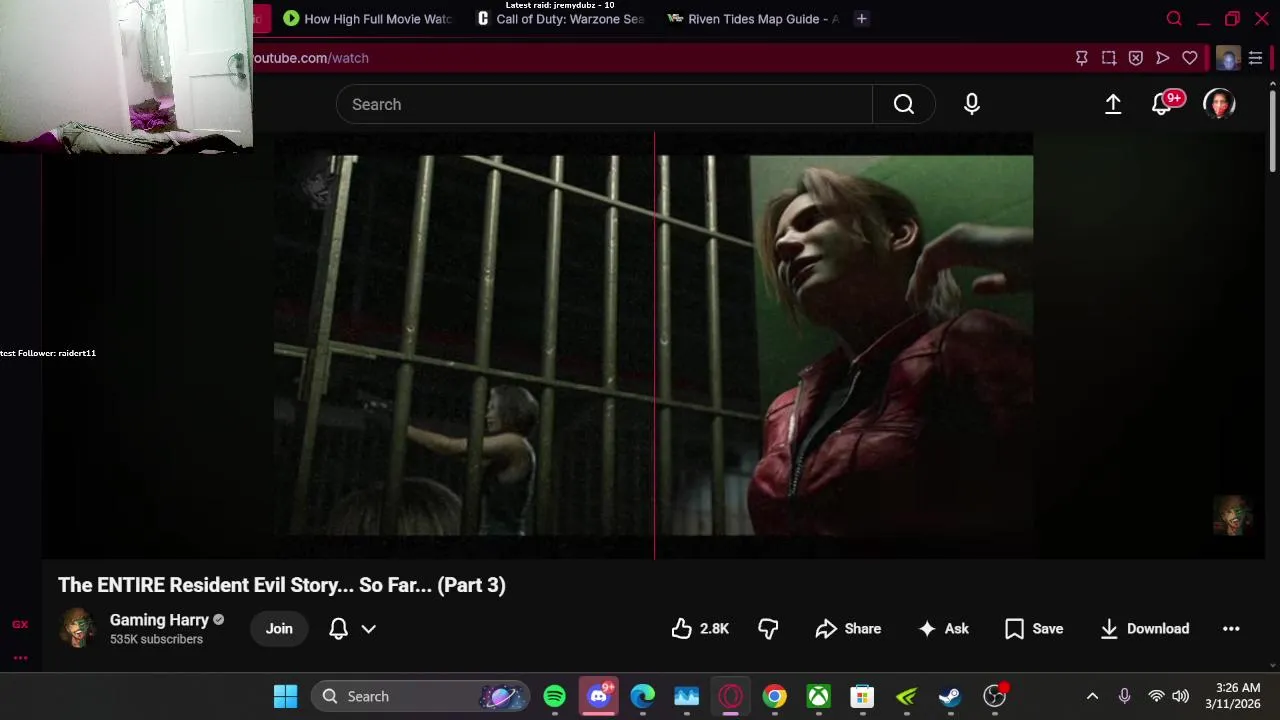Viewport: 1280px width, 720px height.
Task: Open the YouTube notifications bell with 9+ badge
Action: pos(1163,104)
